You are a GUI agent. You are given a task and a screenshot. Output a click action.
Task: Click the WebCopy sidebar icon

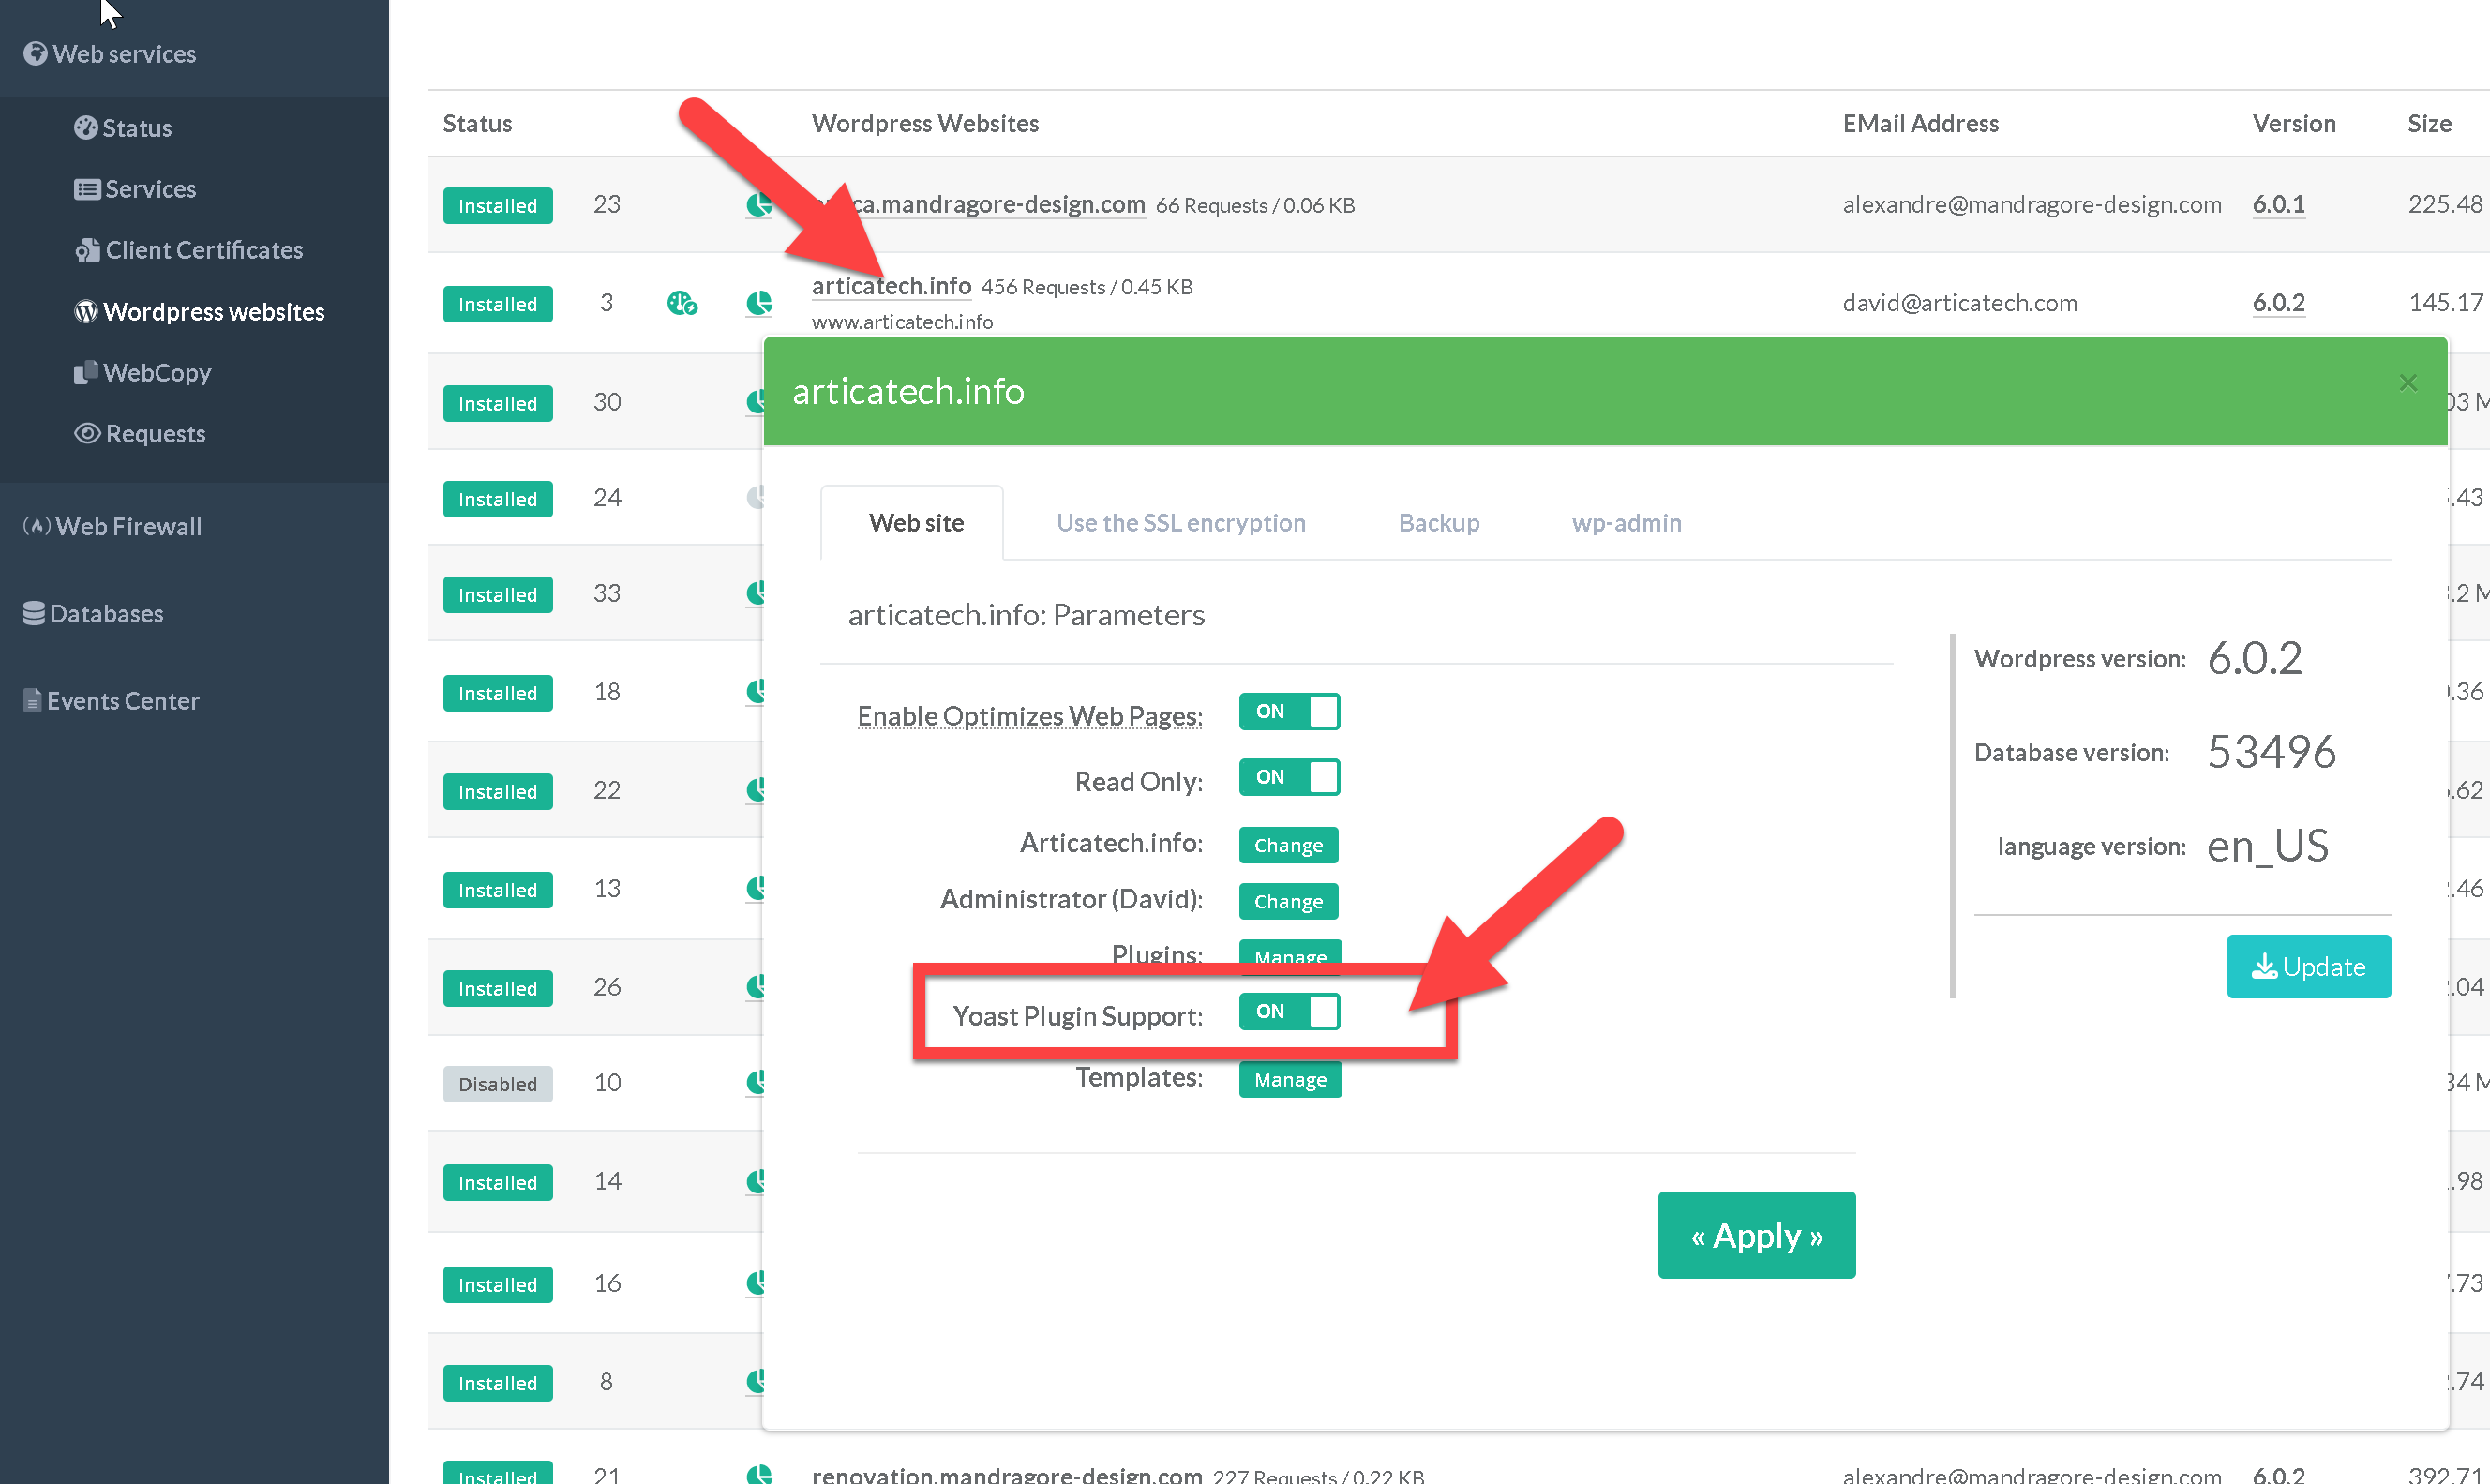pos(86,373)
